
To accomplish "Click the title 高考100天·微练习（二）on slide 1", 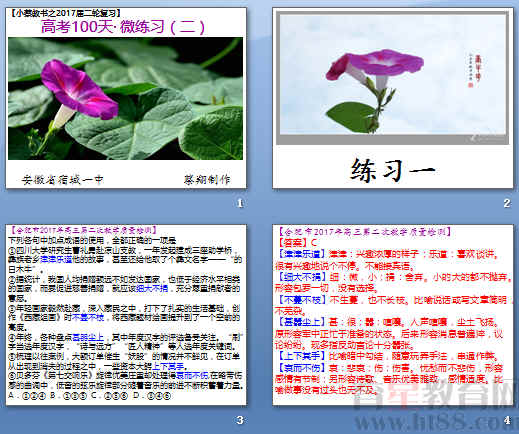I will tap(123, 27).
